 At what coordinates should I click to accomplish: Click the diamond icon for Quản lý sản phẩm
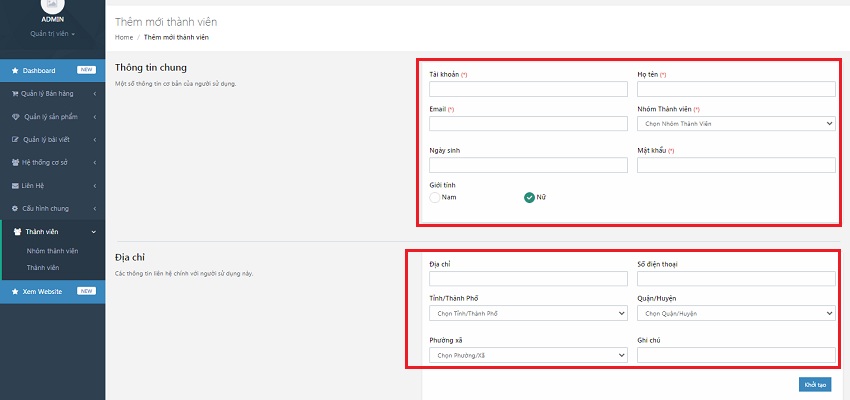coord(15,117)
